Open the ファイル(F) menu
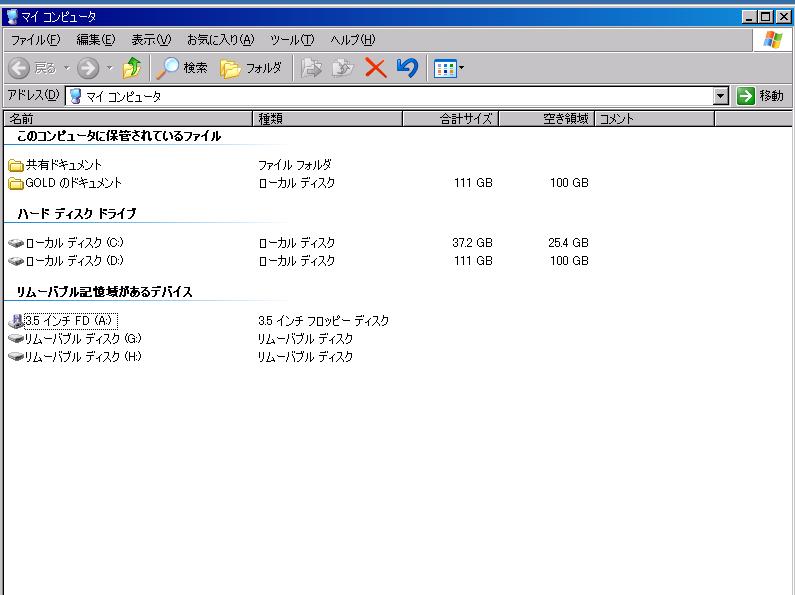The width and height of the screenshot is (795, 595). (35, 40)
